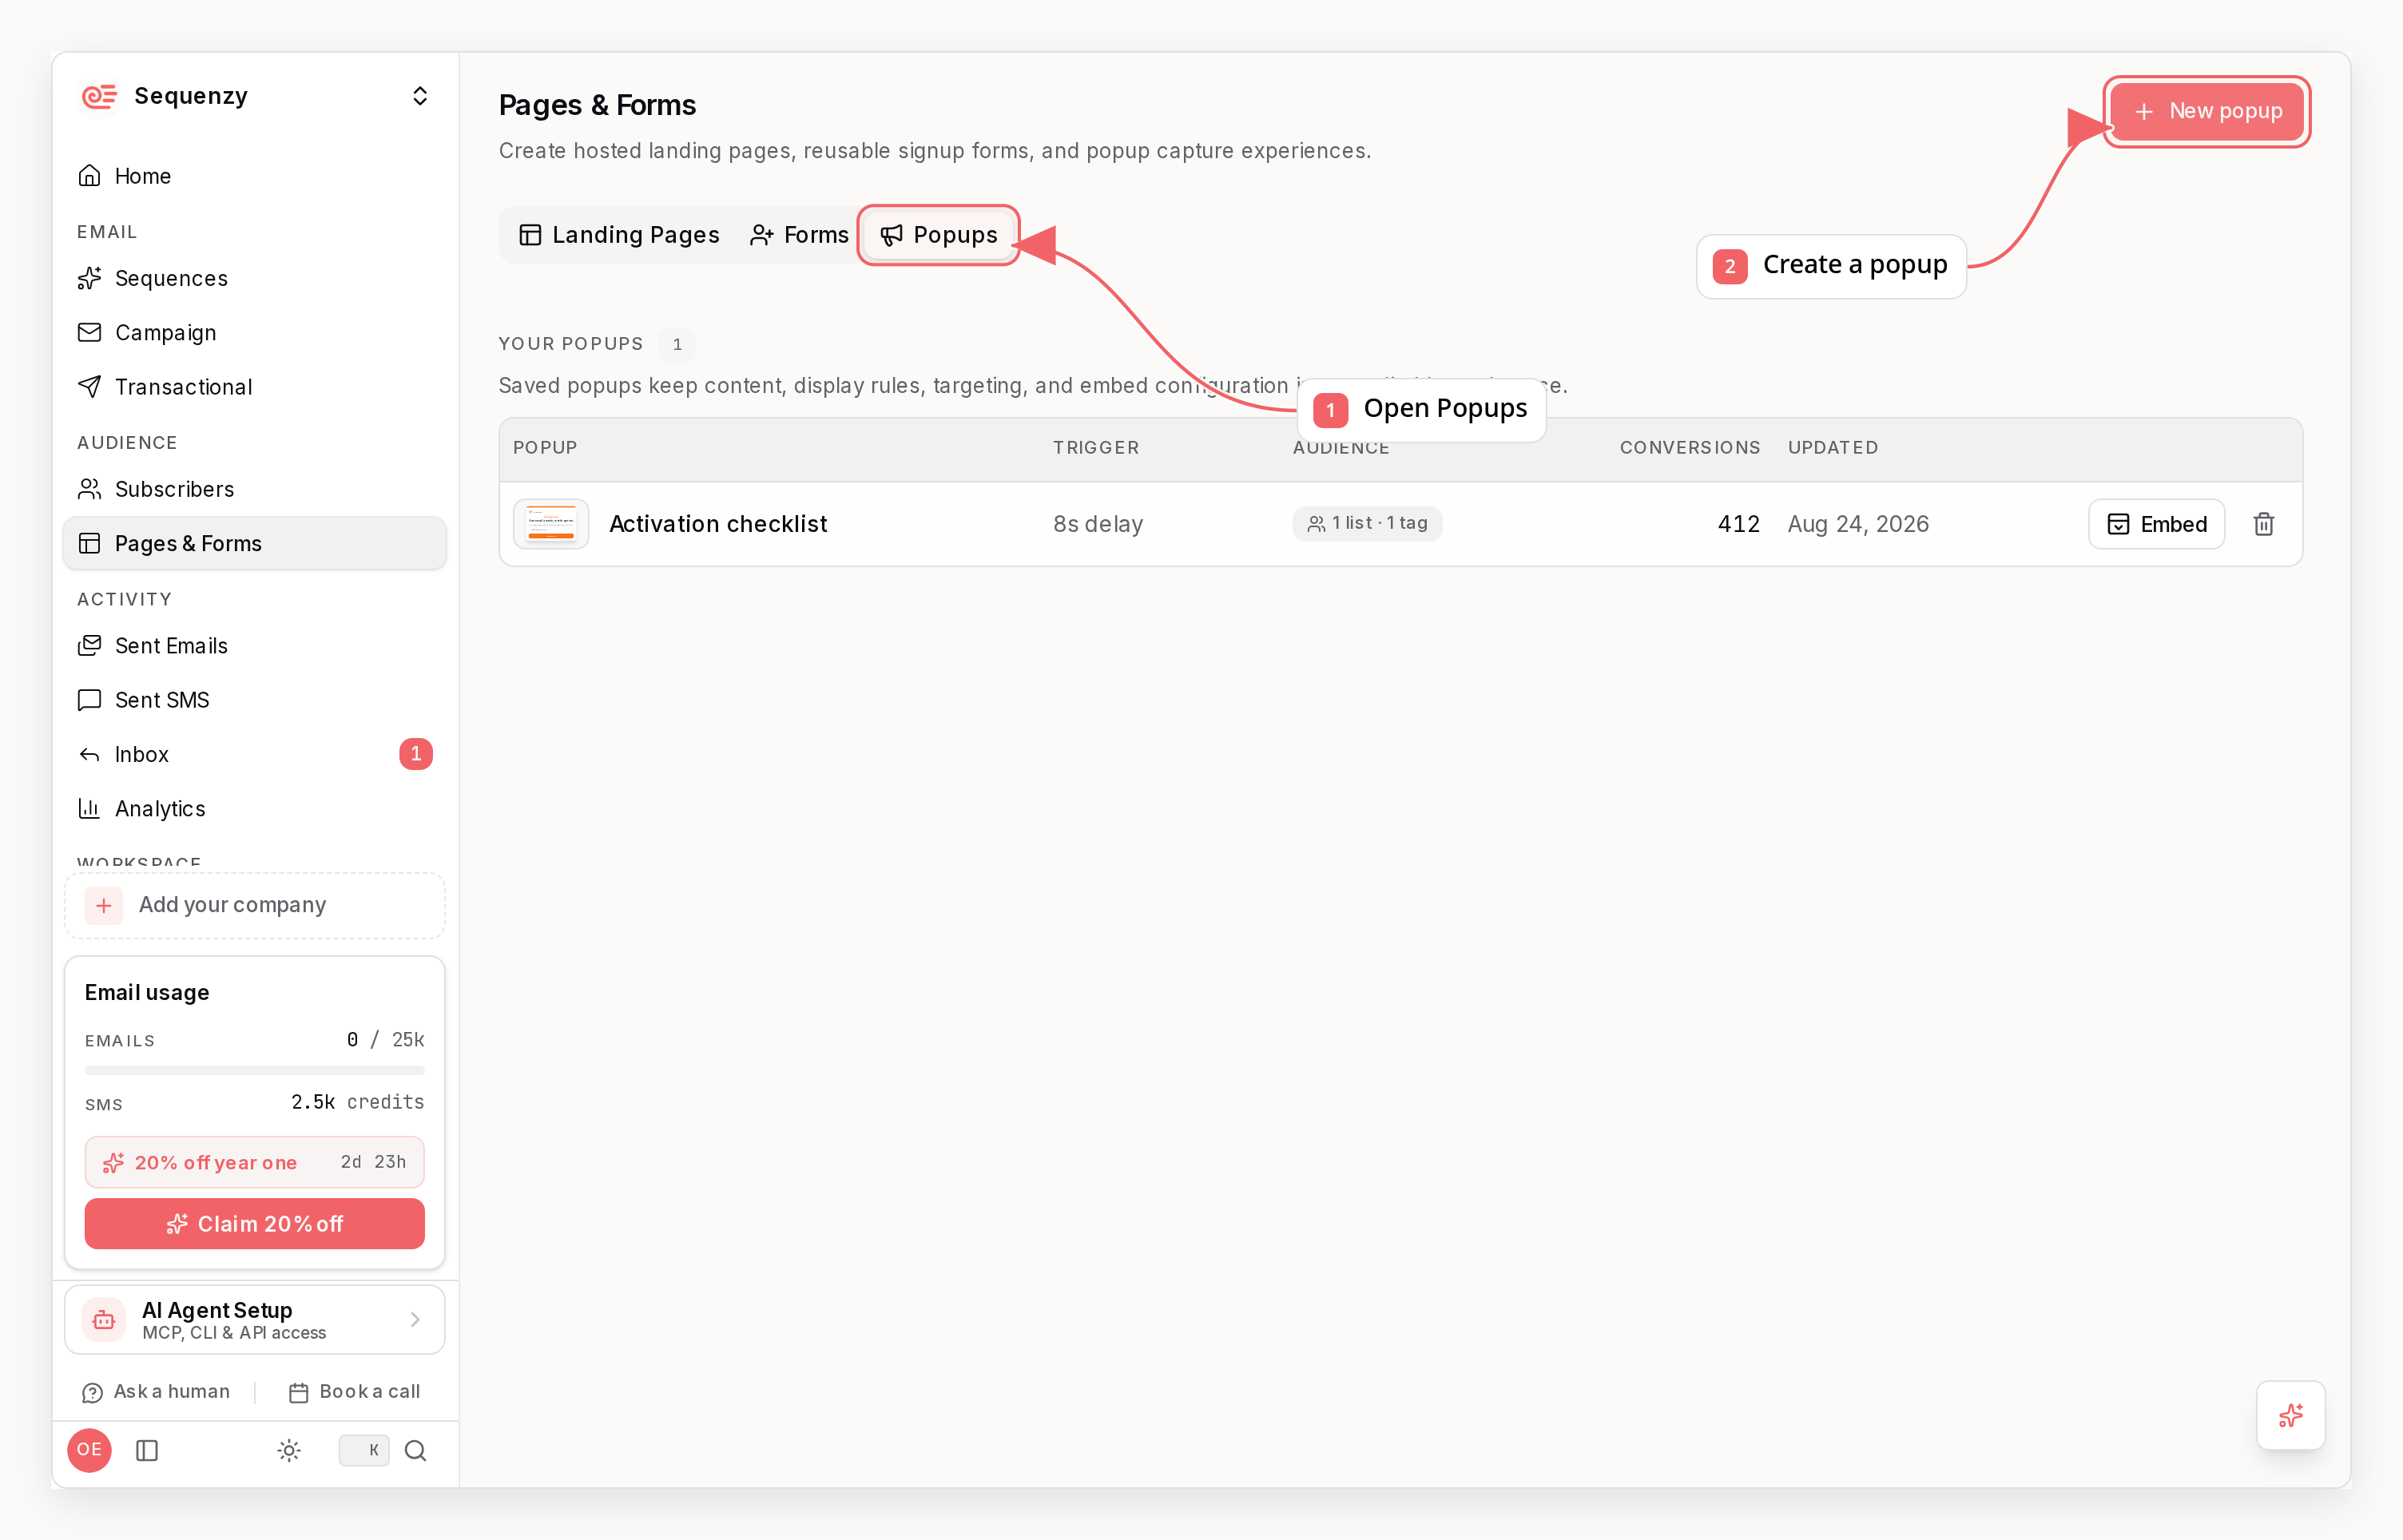Image resolution: width=2403 pixels, height=1540 pixels.
Task: Click the Email usage heading
Action: 147,993
